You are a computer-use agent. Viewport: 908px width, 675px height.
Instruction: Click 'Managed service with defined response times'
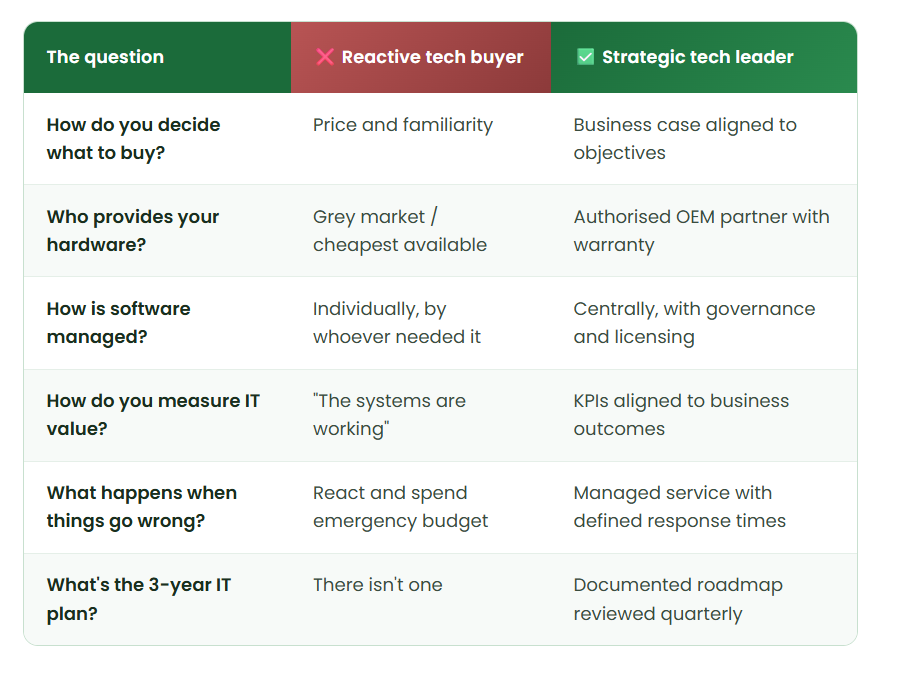680,507
